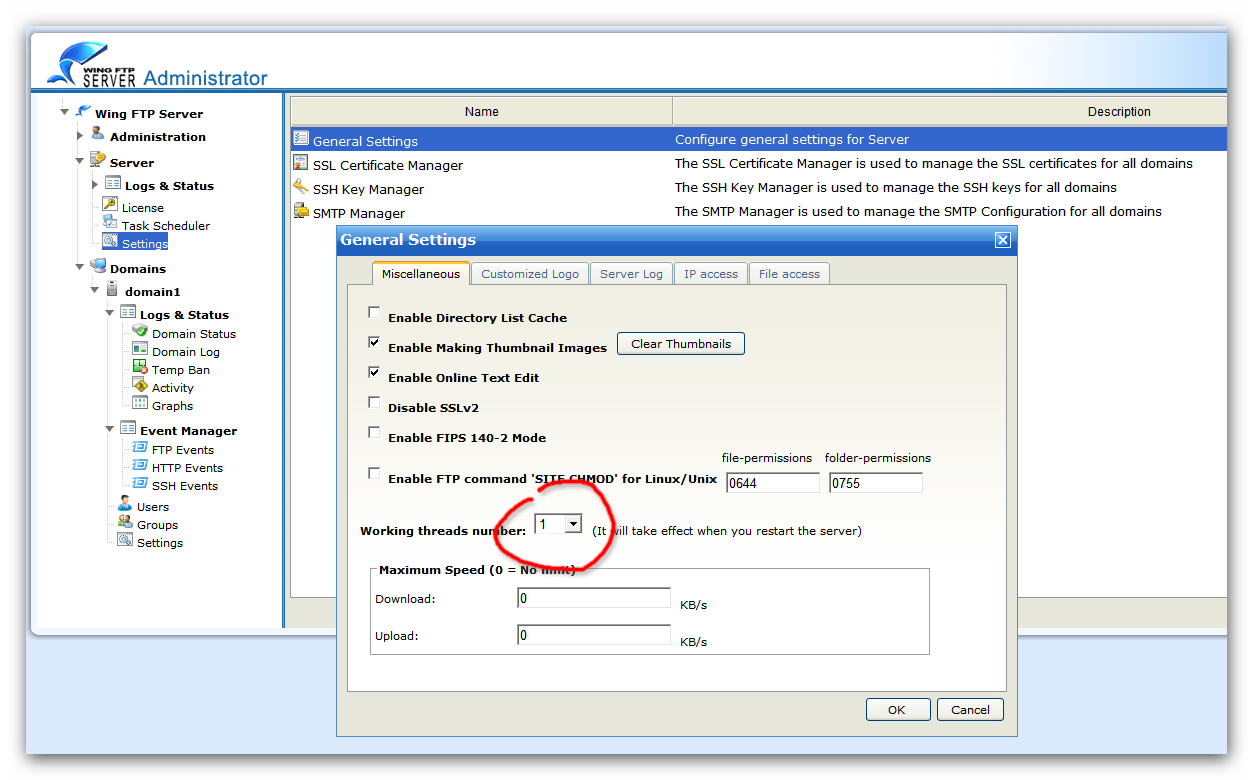Click the Graphs icon
This screenshot has height=780, width=1253.
pos(140,403)
